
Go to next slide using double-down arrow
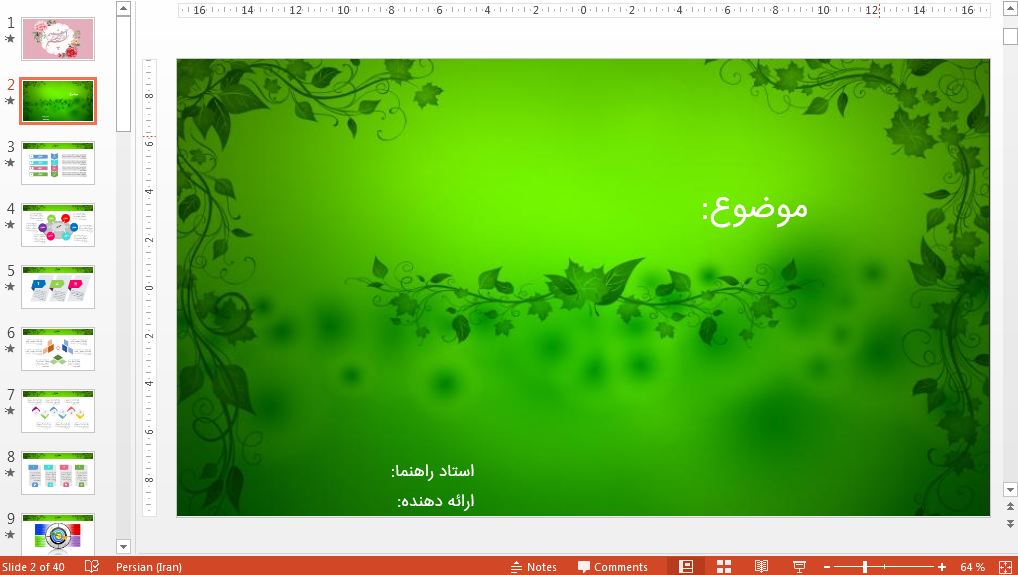1009,524
